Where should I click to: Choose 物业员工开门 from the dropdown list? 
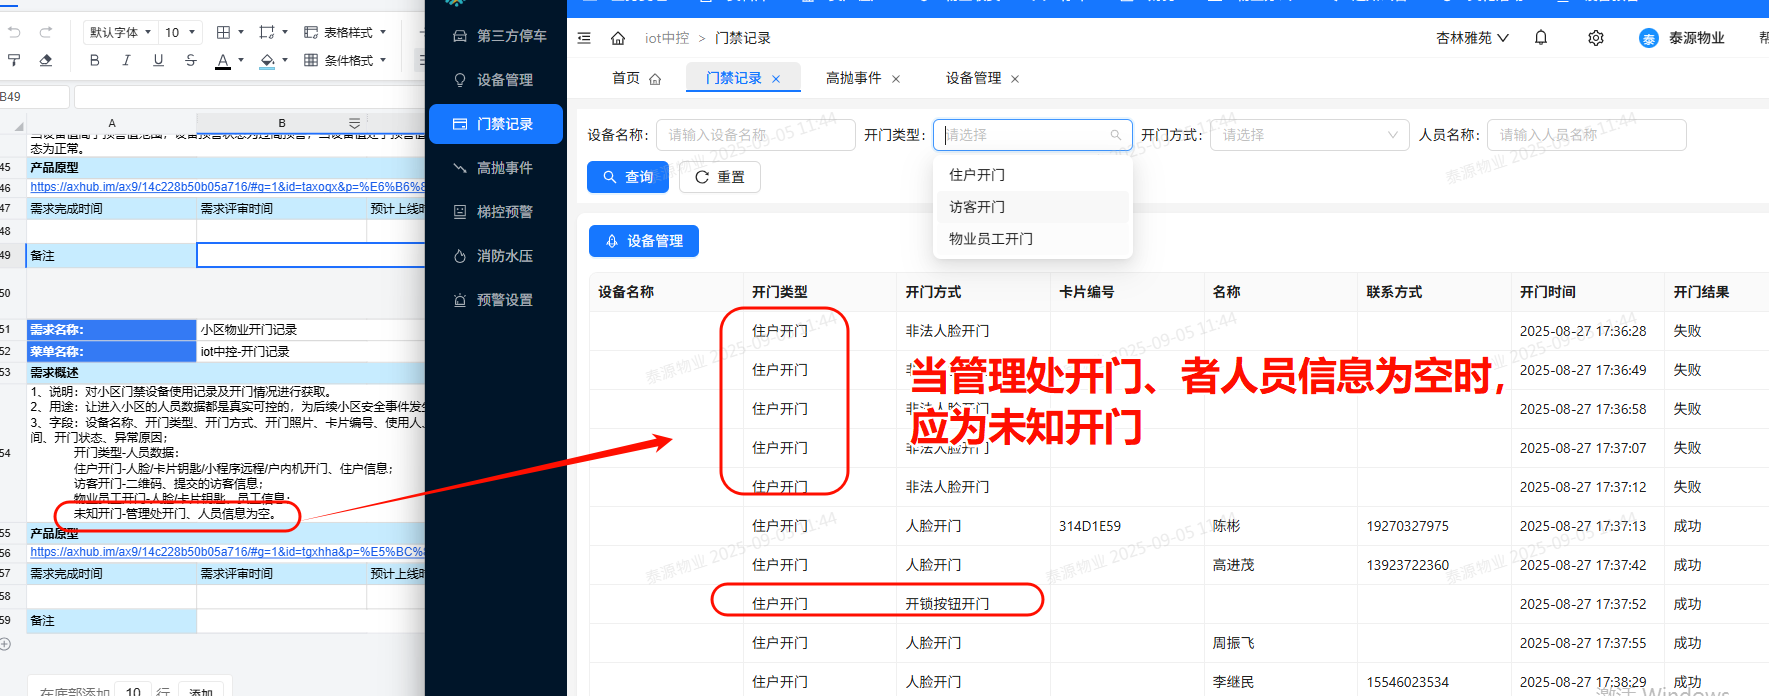pyautogui.click(x=1033, y=239)
